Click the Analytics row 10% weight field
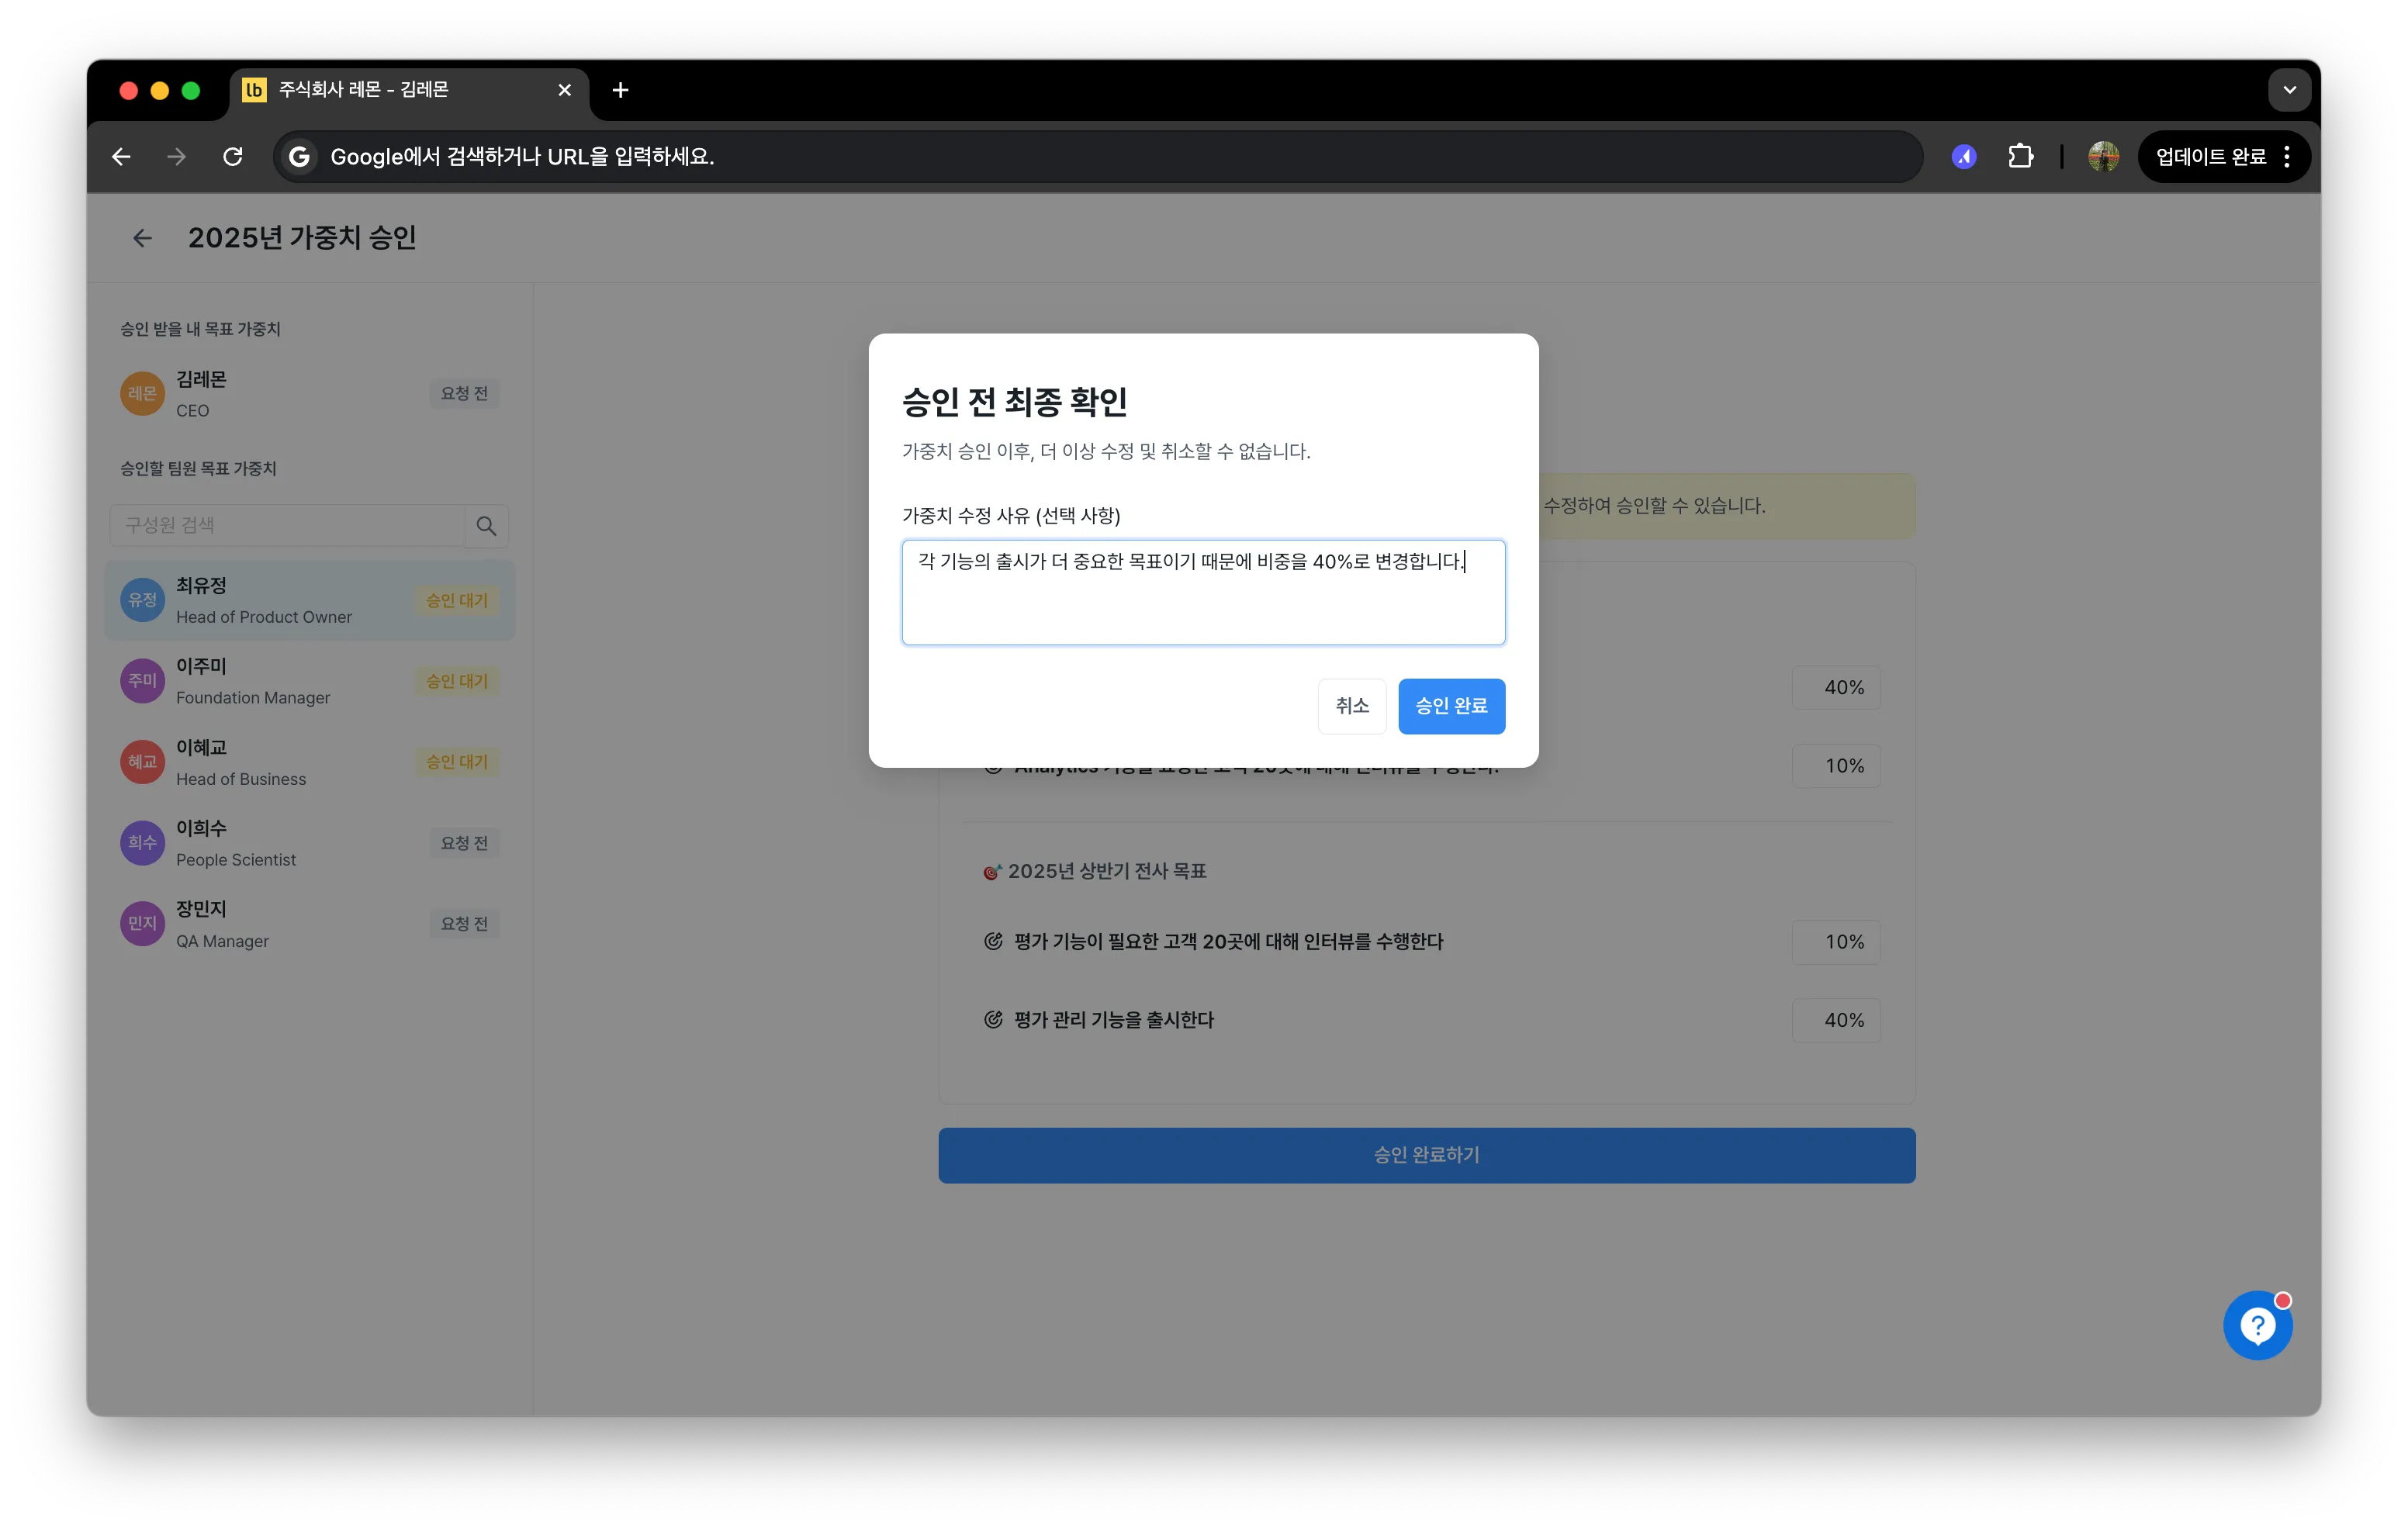This screenshot has width=2408, height=1531. tap(1836, 766)
